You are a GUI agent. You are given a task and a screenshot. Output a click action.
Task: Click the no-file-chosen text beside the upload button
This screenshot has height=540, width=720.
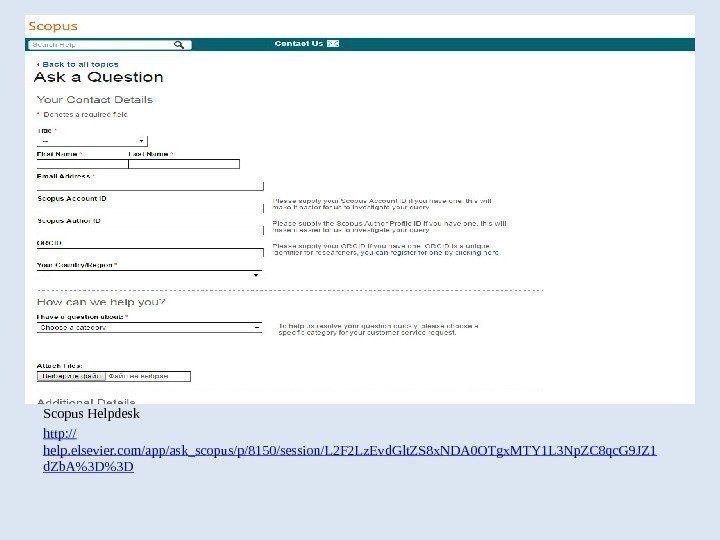(x=139, y=376)
